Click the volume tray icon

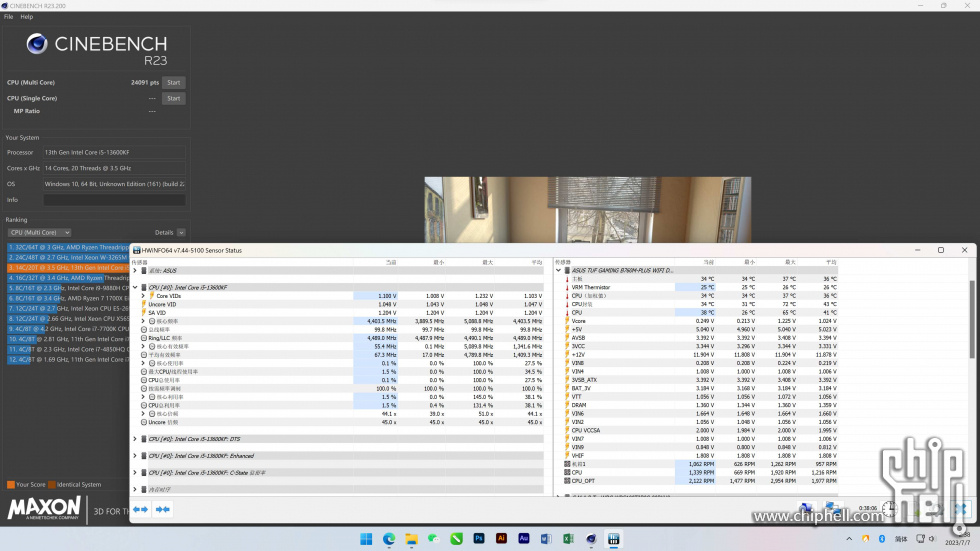pyautogui.click(x=932, y=539)
